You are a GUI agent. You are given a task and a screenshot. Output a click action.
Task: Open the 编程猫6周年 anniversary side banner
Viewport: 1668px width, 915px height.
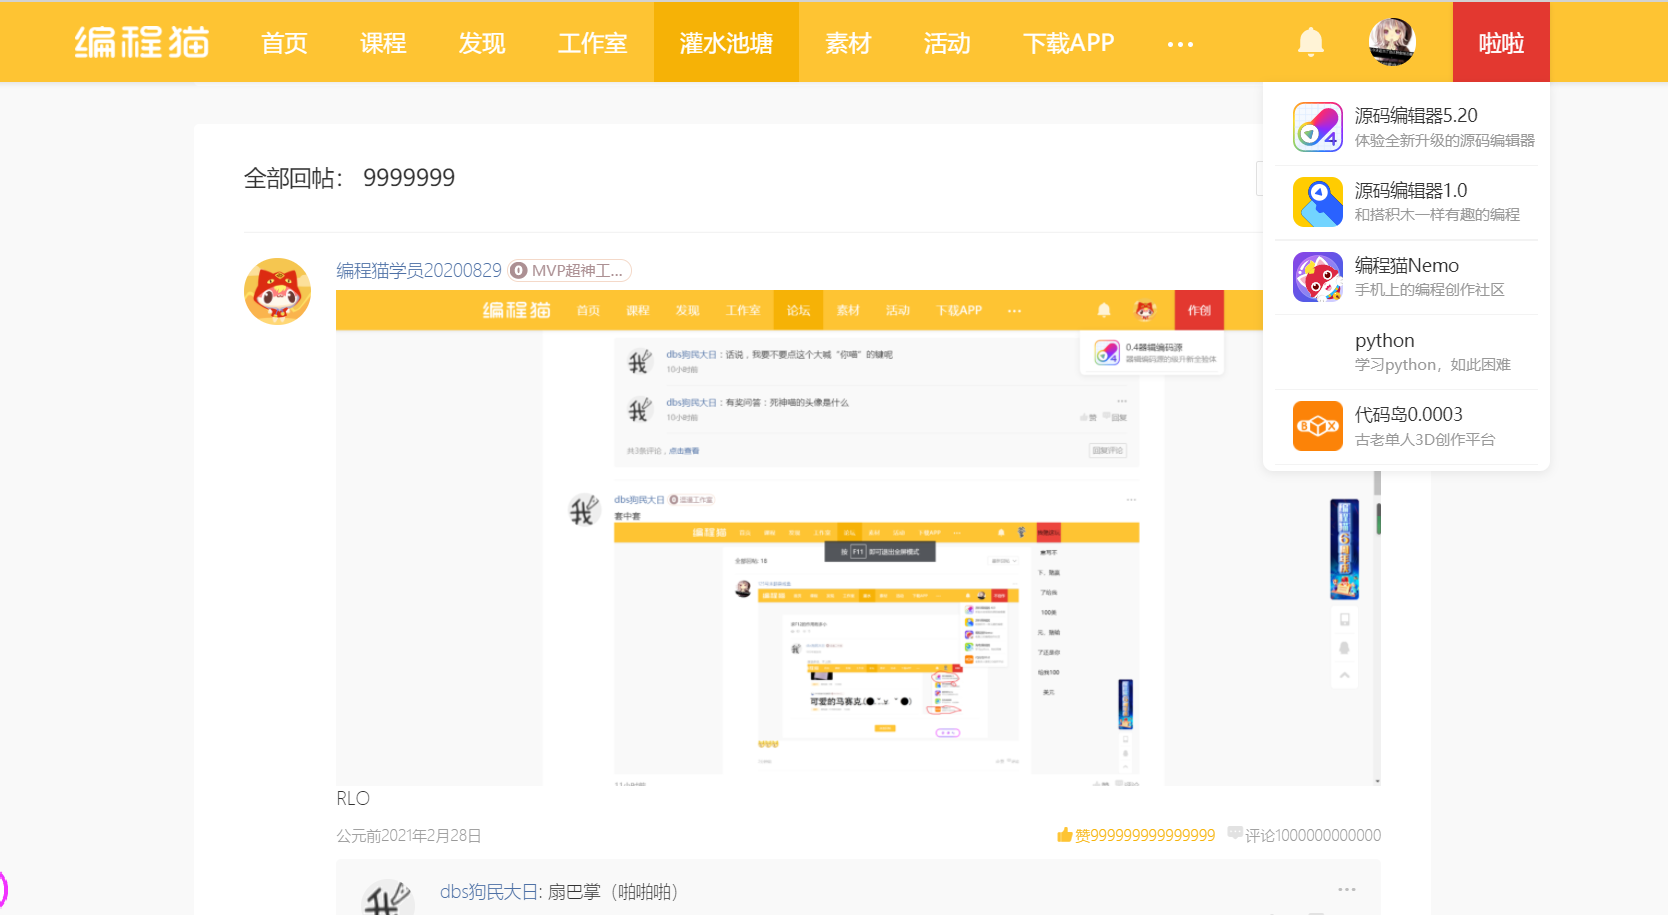(1344, 549)
